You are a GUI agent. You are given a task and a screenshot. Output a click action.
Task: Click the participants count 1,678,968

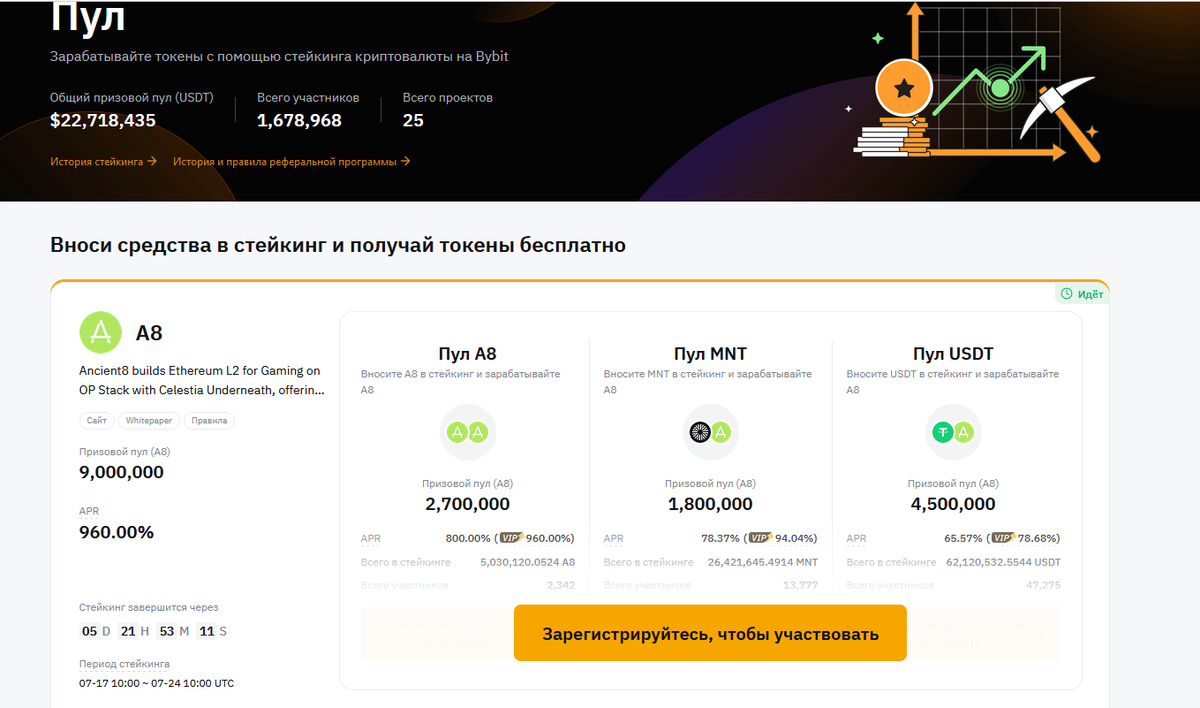pos(299,121)
